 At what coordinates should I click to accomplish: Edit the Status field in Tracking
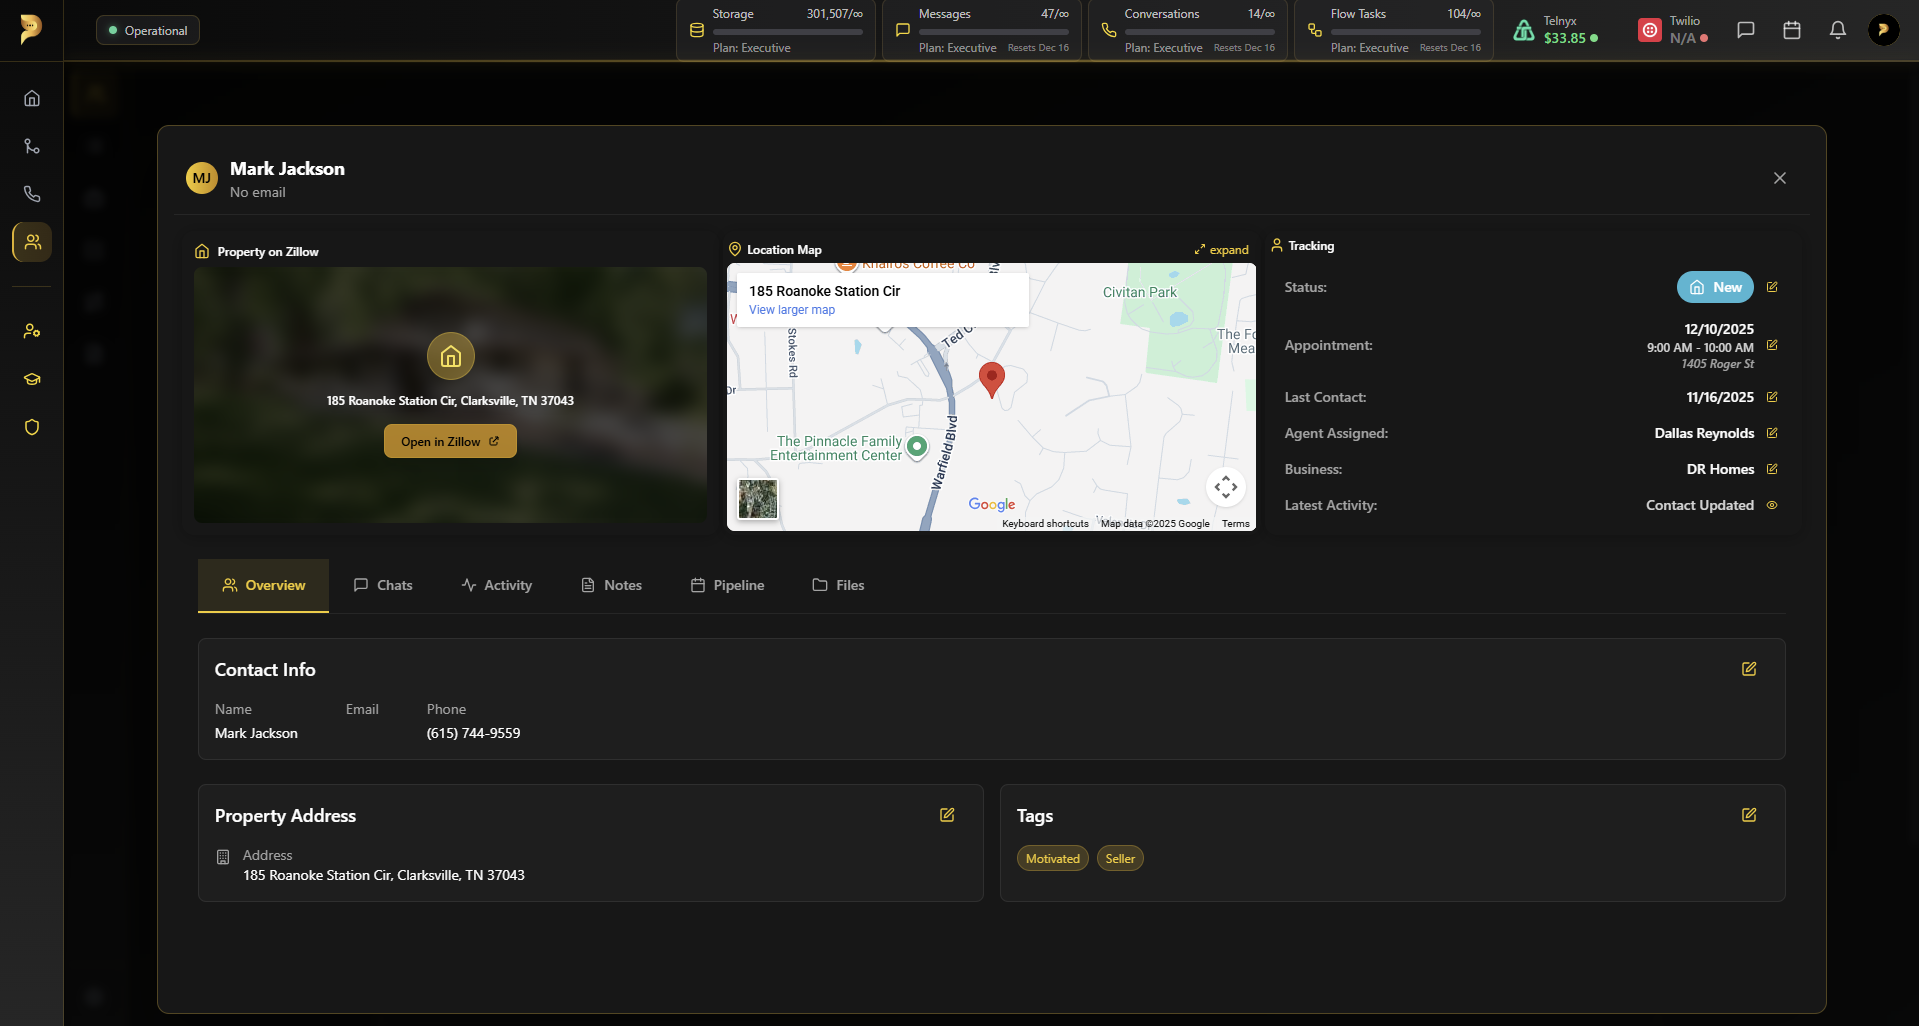[1772, 287]
